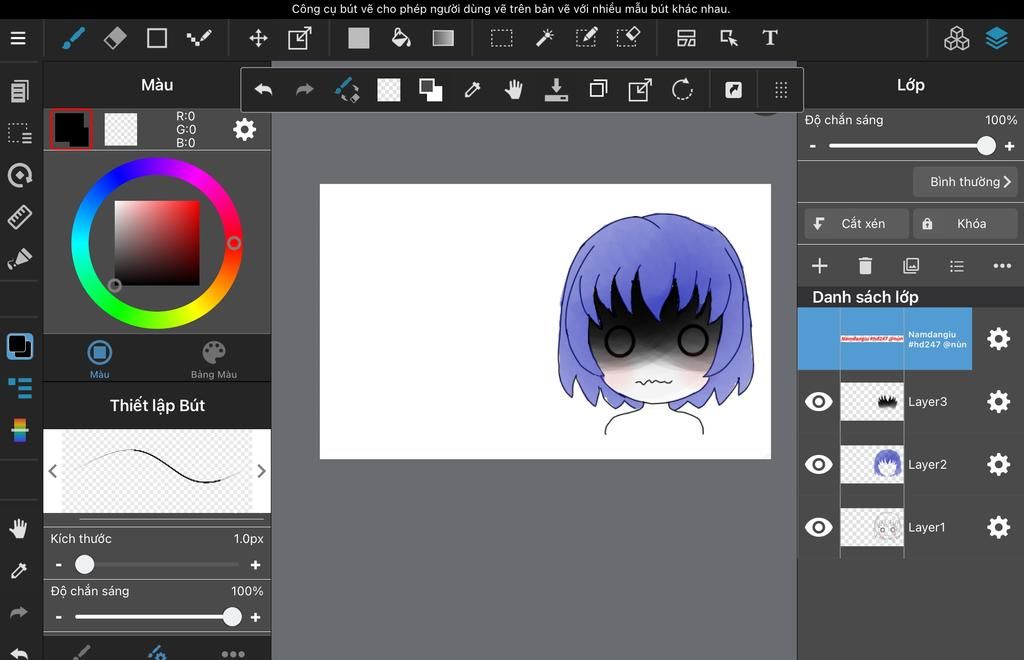The image size is (1024, 660).
Task: Delete layer with trash icon
Action: coord(865,266)
